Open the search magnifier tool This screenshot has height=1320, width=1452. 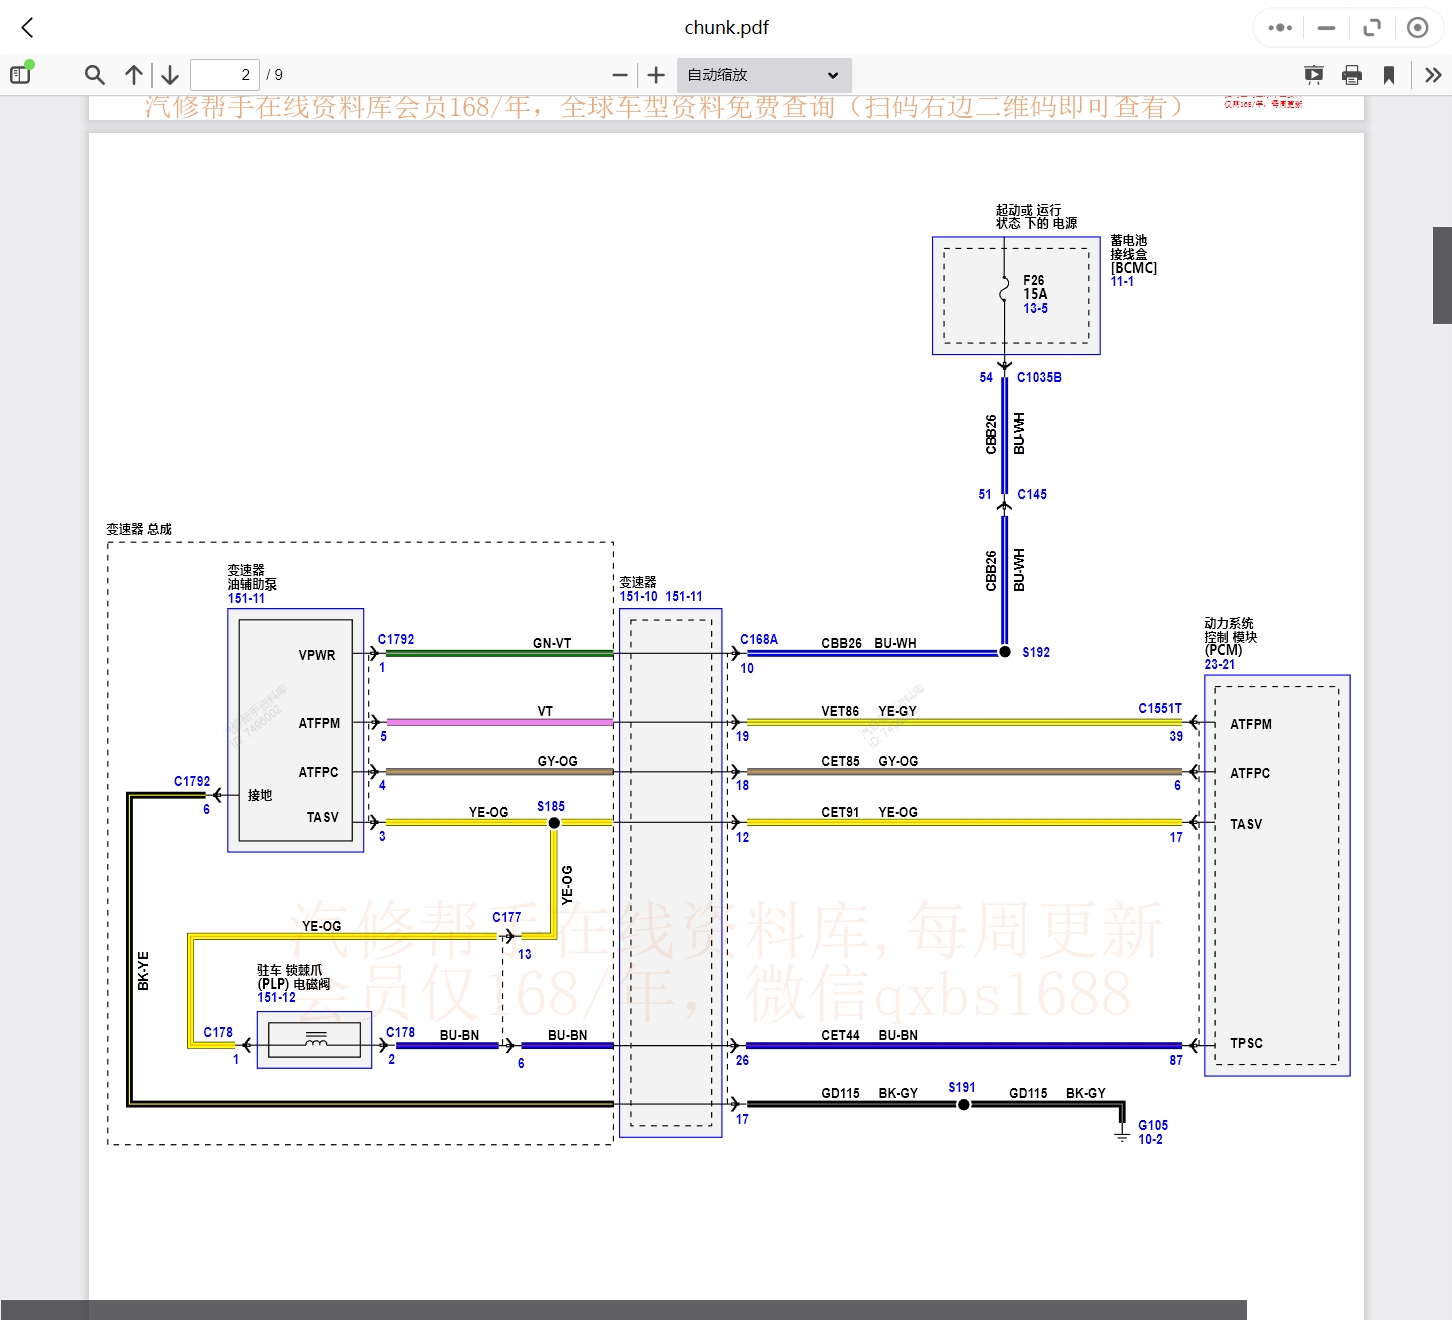(x=95, y=75)
